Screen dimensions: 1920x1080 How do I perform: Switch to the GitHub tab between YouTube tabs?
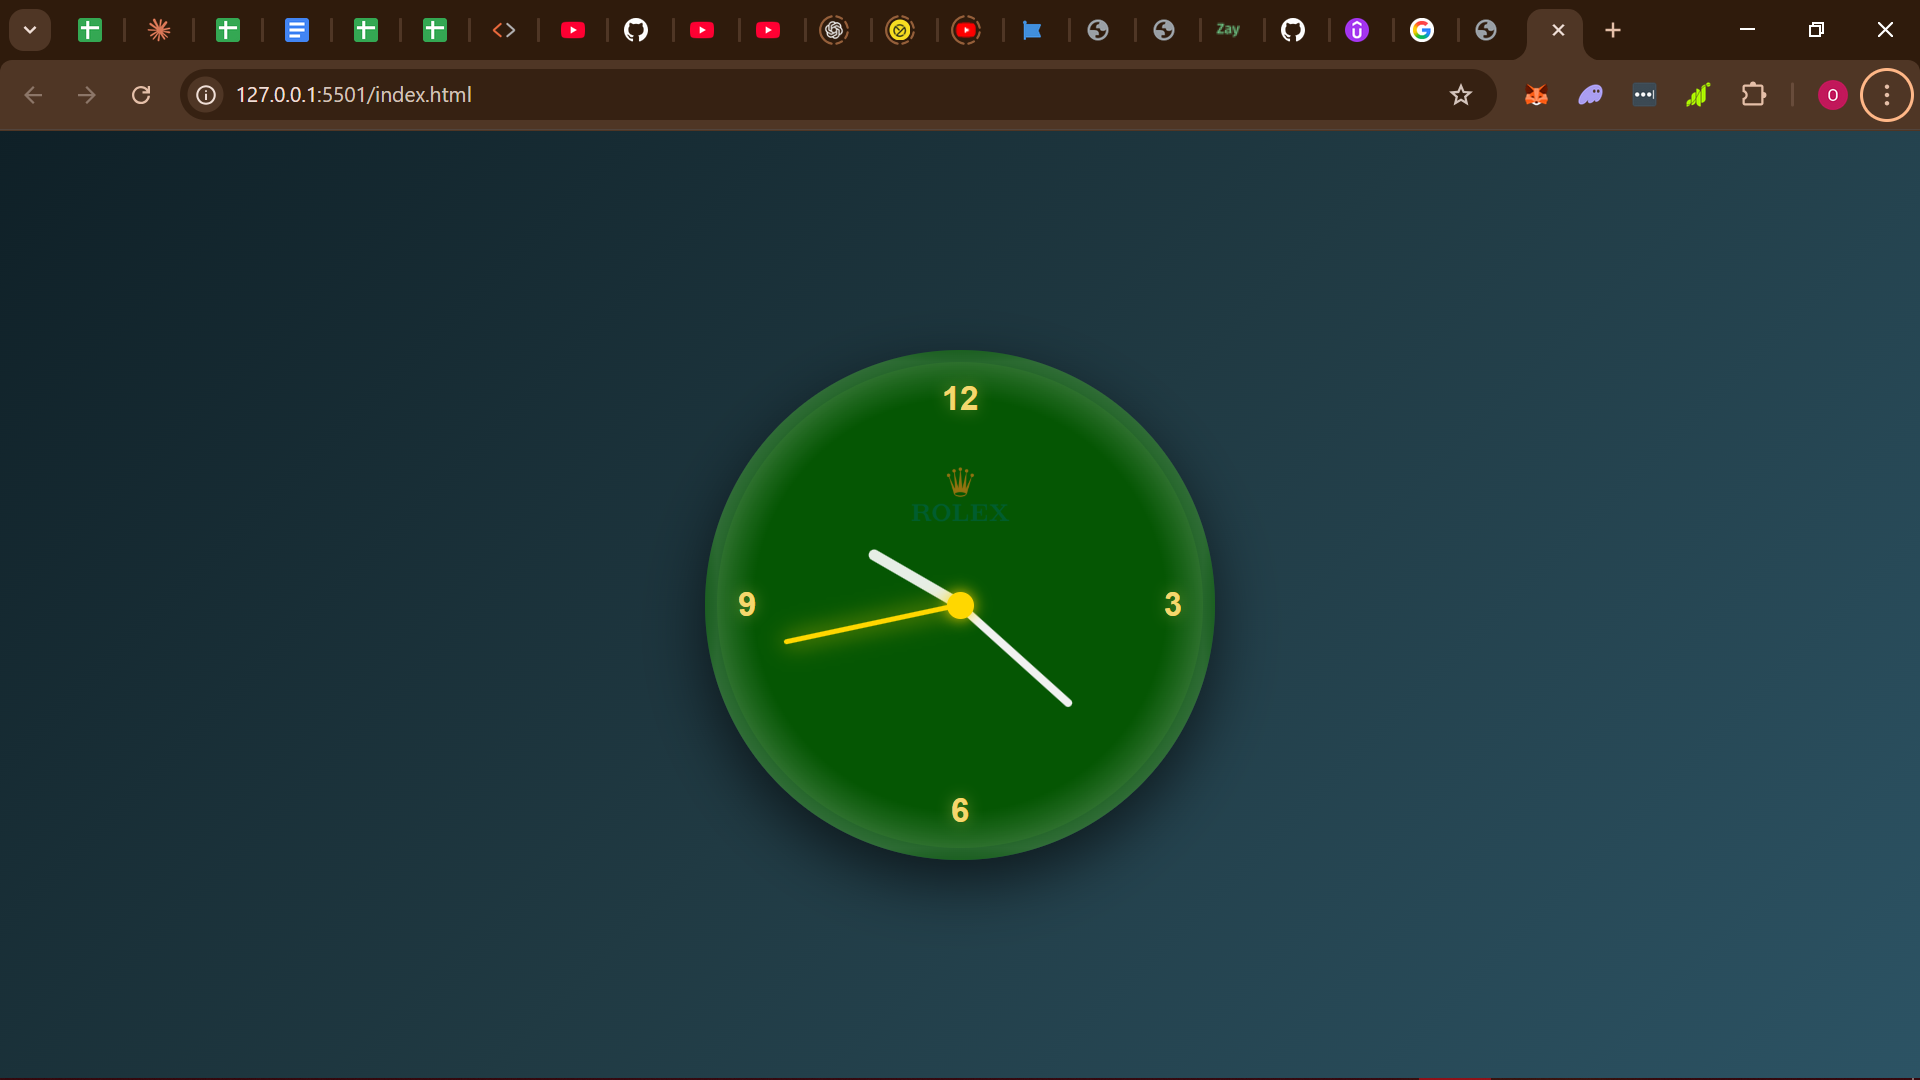(x=636, y=30)
